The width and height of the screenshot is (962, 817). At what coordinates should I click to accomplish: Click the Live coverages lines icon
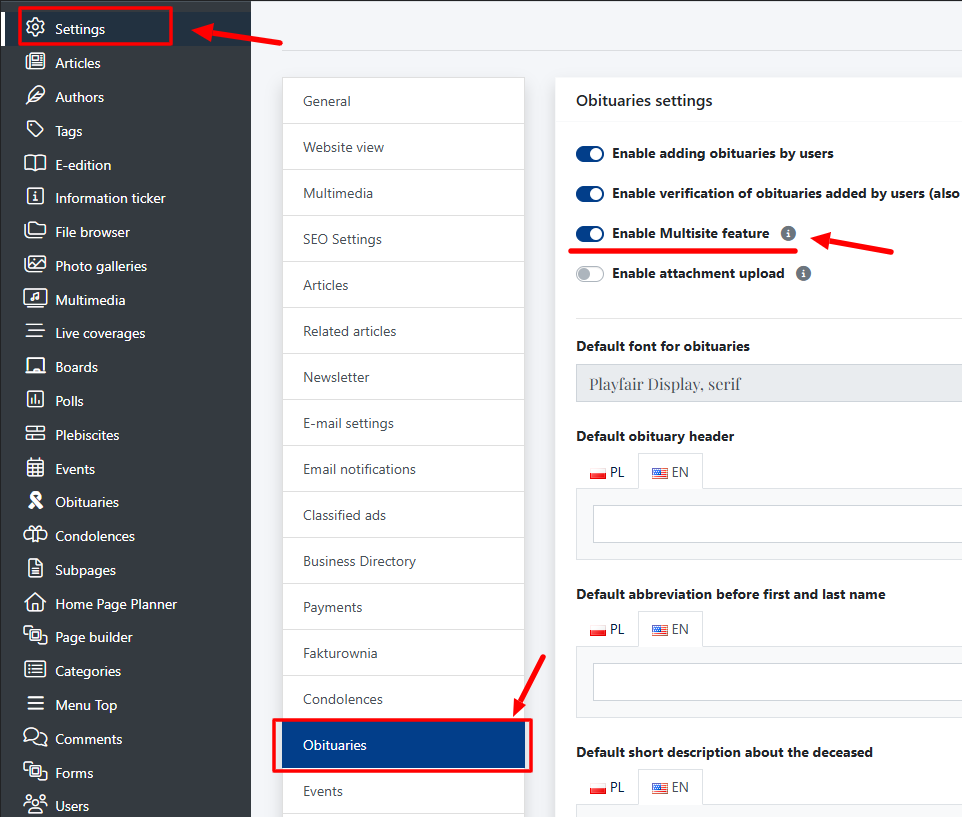pos(35,331)
